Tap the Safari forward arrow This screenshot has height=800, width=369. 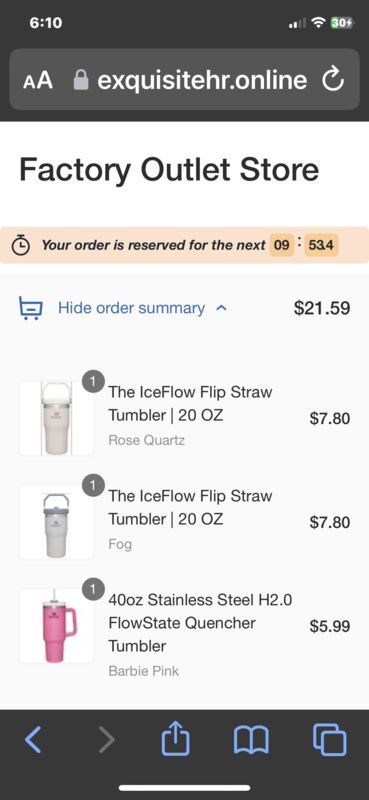click(x=107, y=740)
